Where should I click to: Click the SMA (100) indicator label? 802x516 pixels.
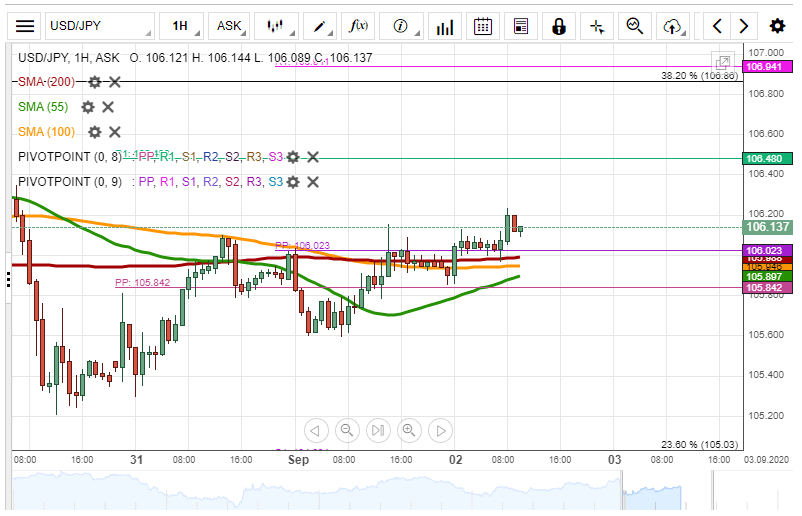[47, 132]
